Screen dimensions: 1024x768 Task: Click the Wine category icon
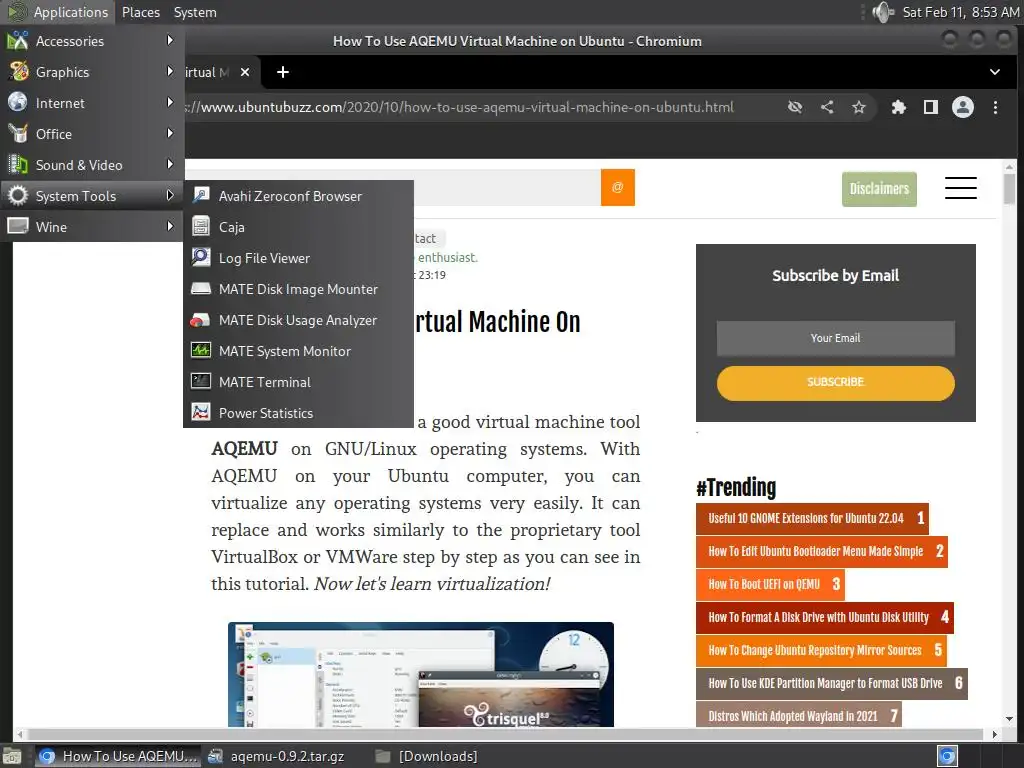(x=18, y=226)
